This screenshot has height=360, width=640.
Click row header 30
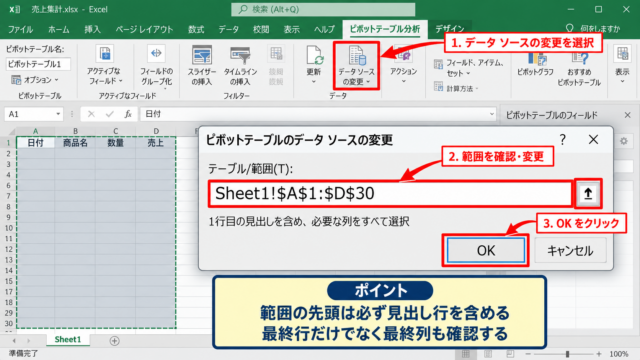coord(8,323)
